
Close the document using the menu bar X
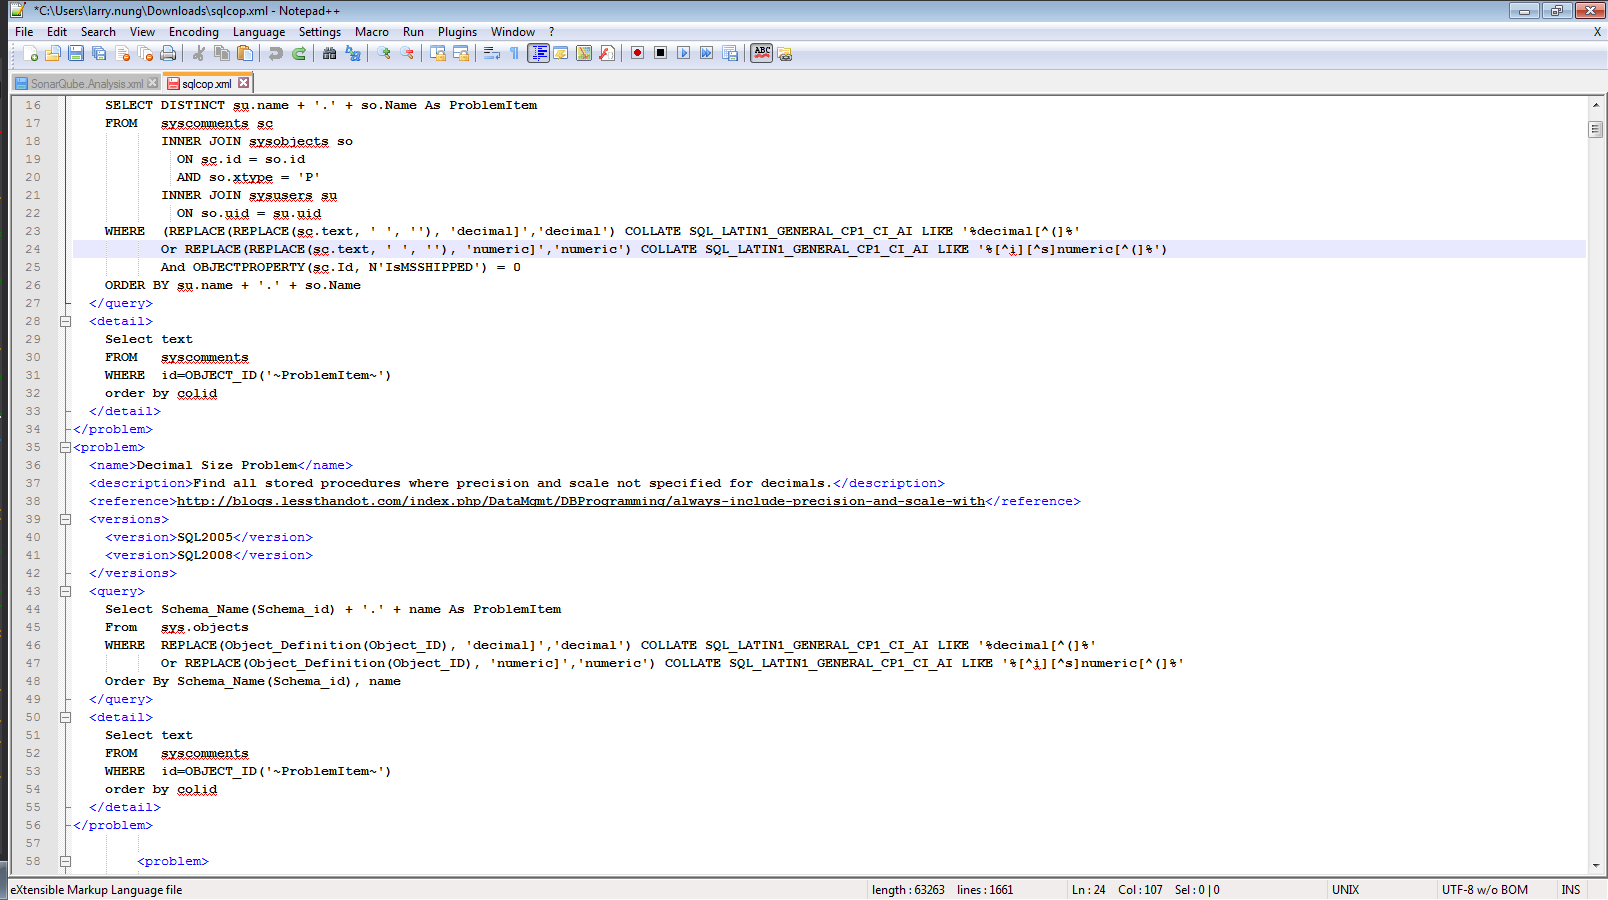[x=1597, y=32]
